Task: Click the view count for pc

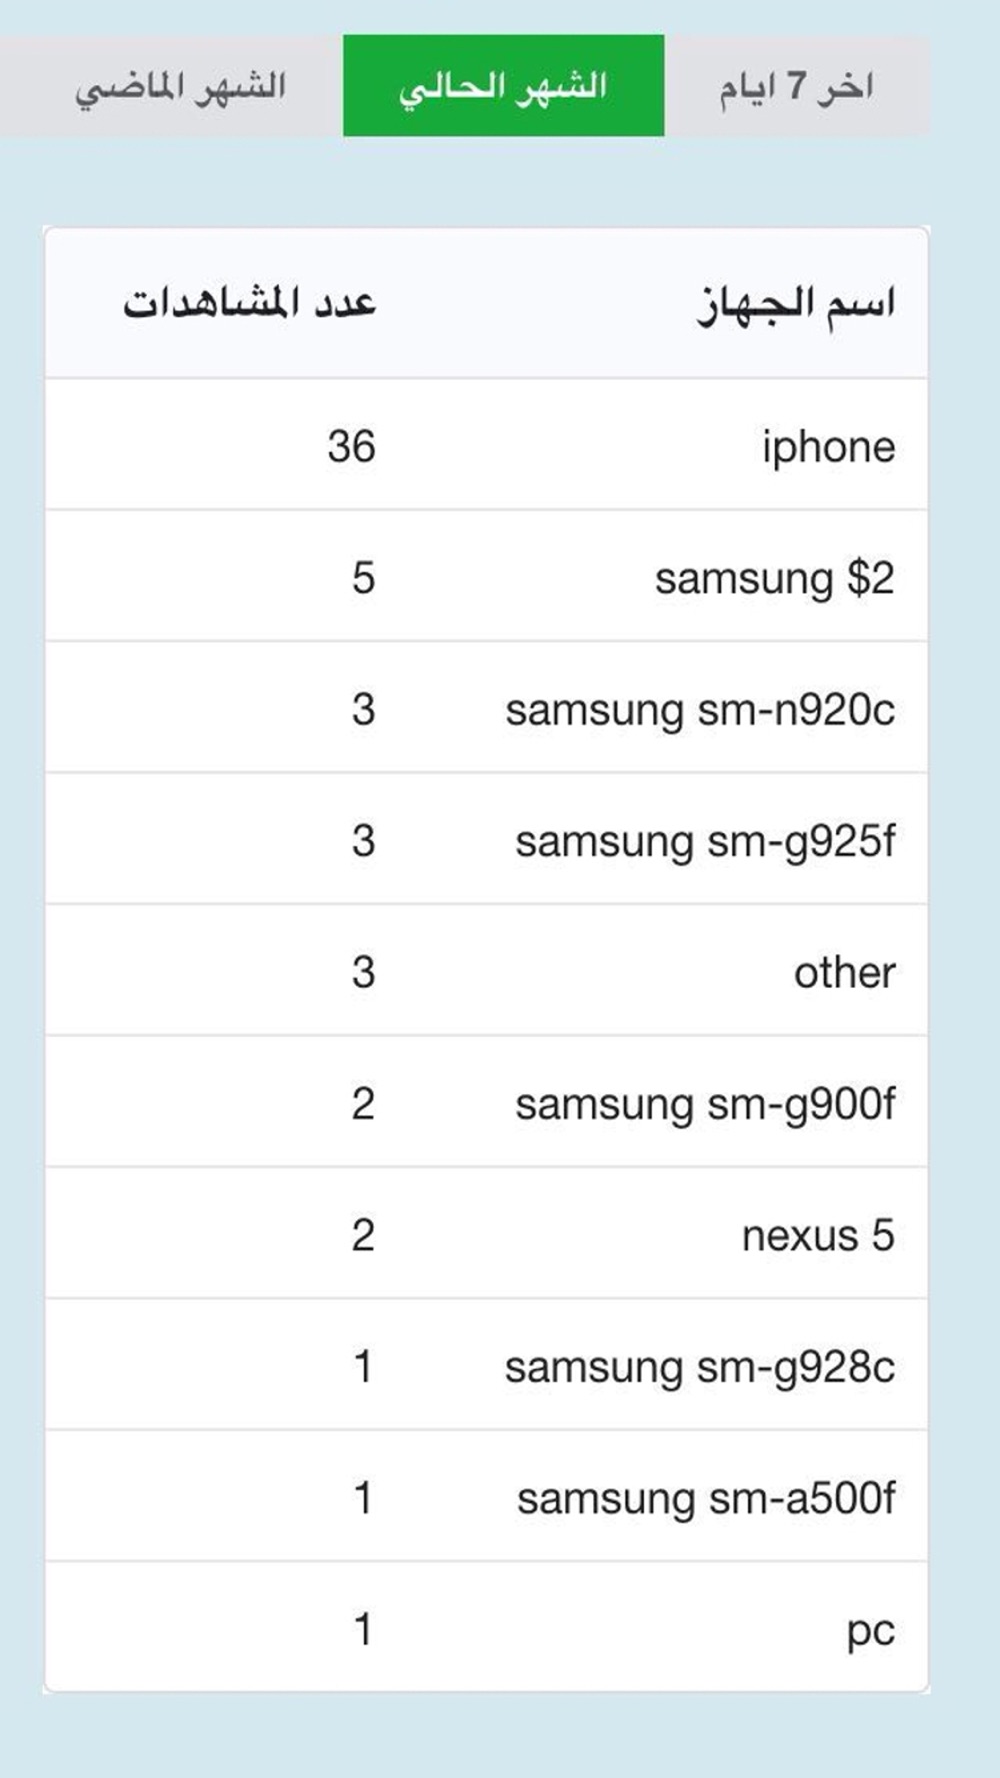Action: tap(363, 1629)
